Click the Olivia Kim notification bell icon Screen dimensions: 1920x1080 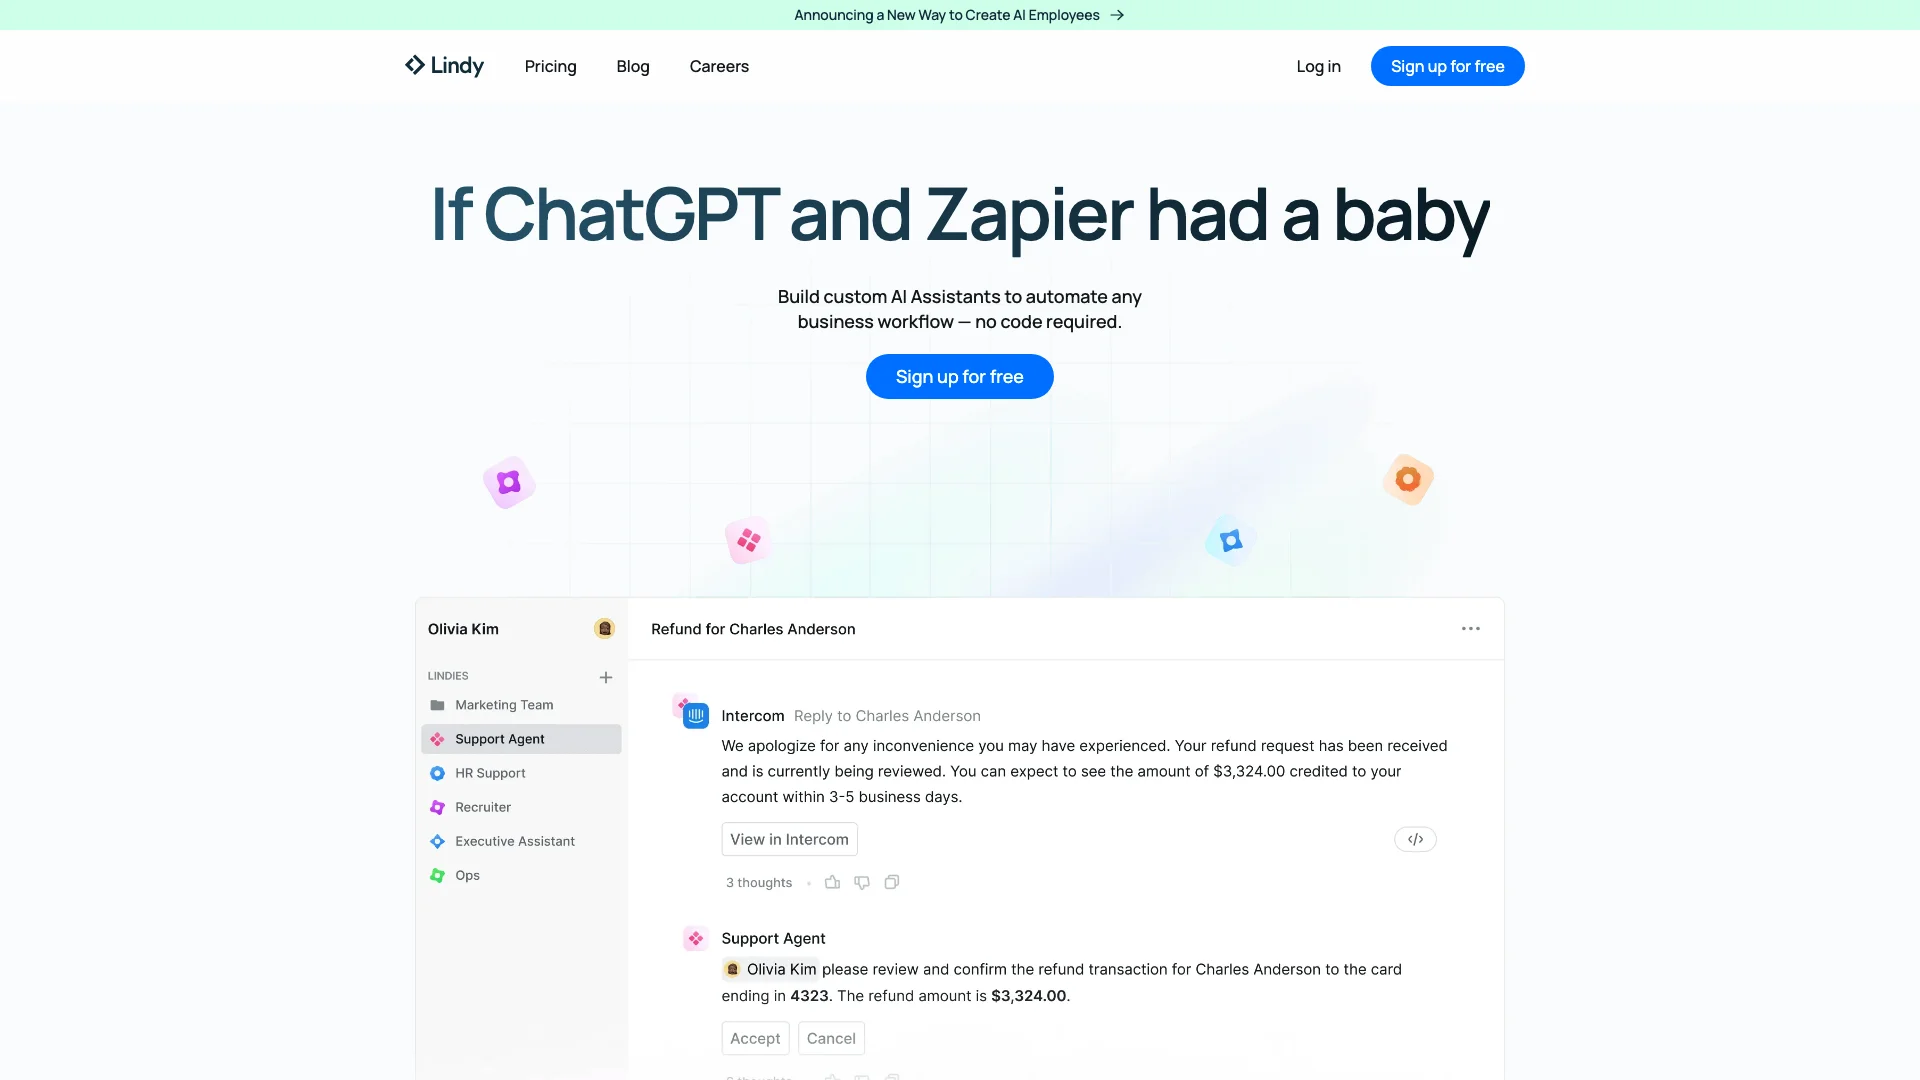coord(605,629)
